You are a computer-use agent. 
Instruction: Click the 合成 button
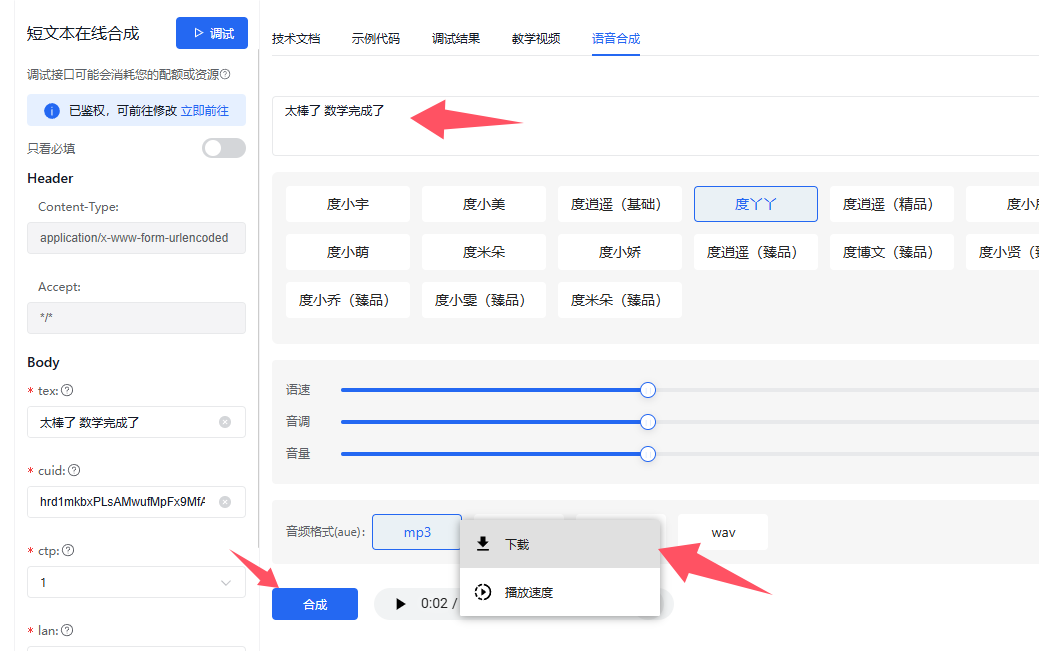coord(315,604)
